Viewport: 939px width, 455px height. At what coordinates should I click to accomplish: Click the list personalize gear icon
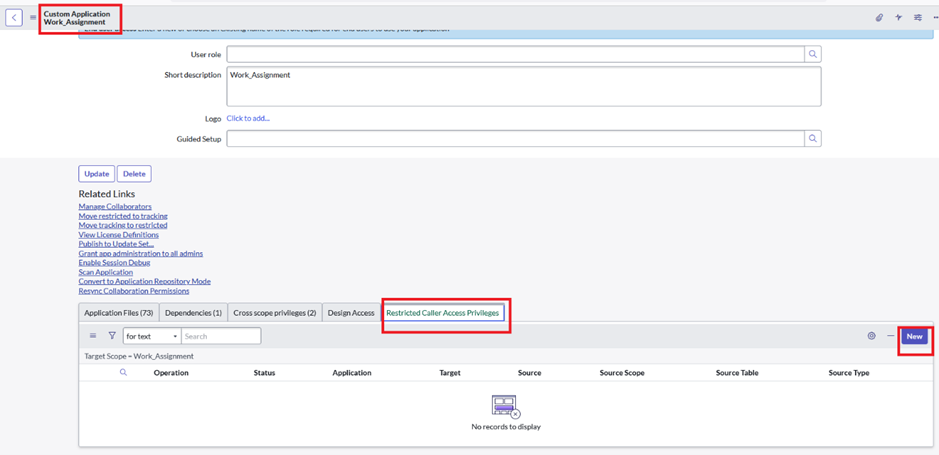click(871, 336)
